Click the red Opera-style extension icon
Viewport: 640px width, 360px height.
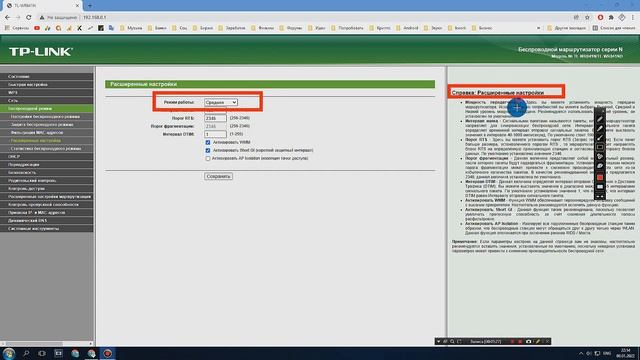point(600,17)
